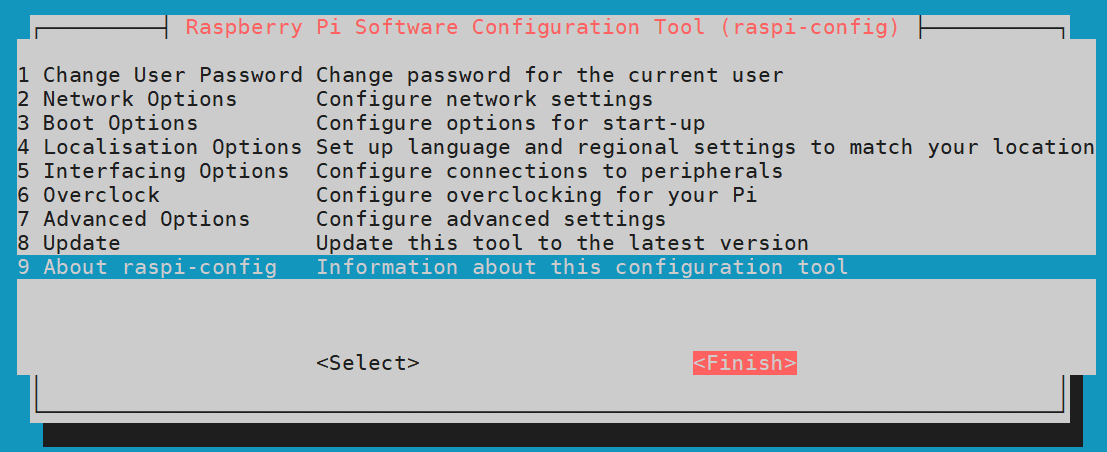
Task: Click 'Configure overclocking for your Pi' text
Action: pyautogui.click(x=536, y=195)
